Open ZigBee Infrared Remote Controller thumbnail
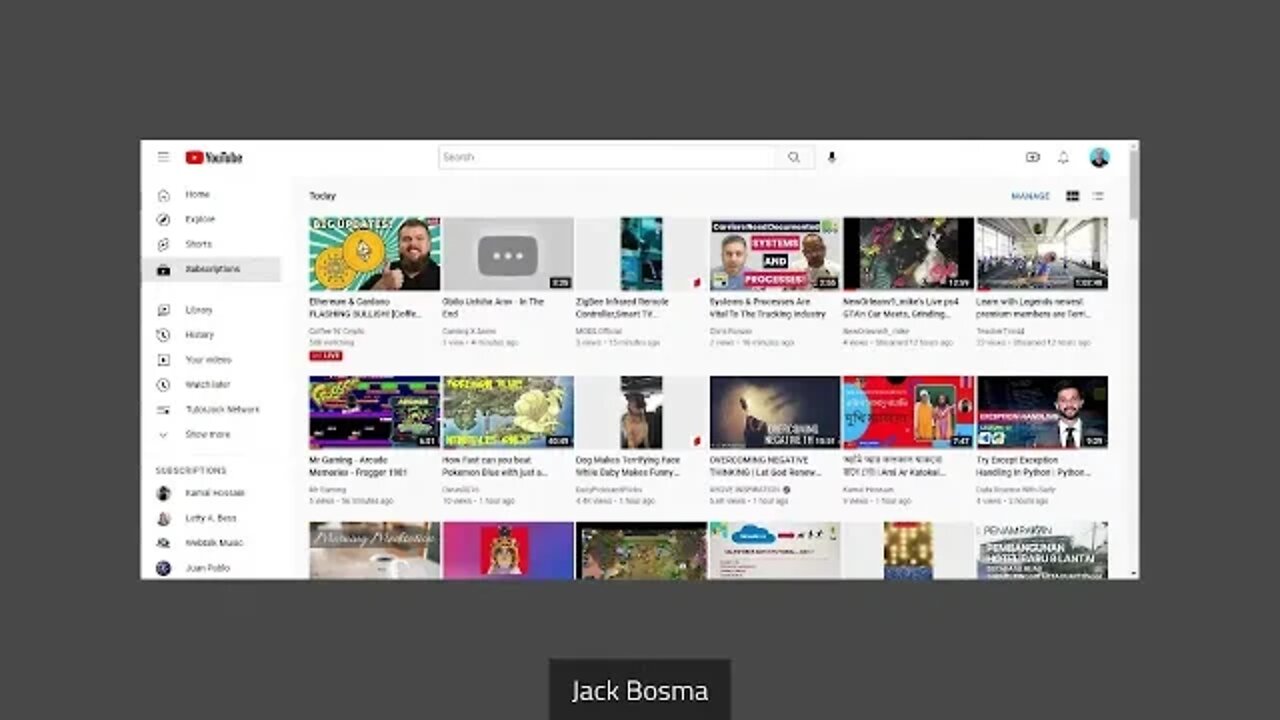Image resolution: width=1280 pixels, height=720 pixels. pos(641,254)
